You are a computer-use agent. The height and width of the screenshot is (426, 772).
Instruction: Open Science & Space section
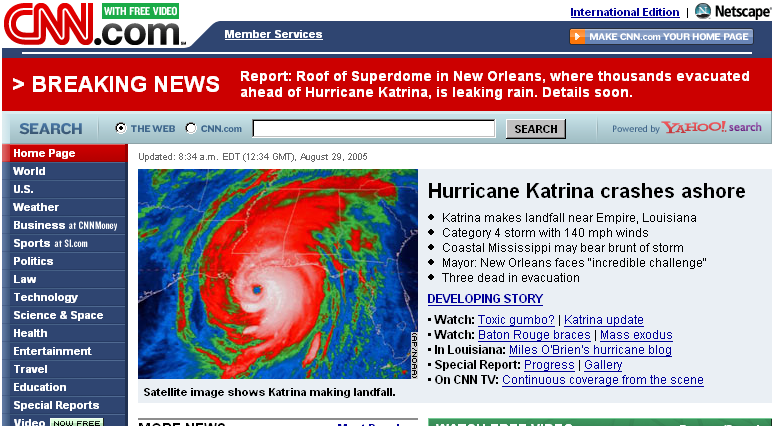tap(64, 315)
